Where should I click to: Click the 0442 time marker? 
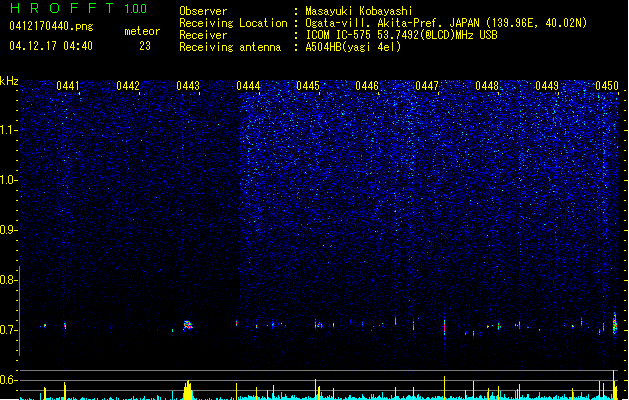click(x=128, y=86)
